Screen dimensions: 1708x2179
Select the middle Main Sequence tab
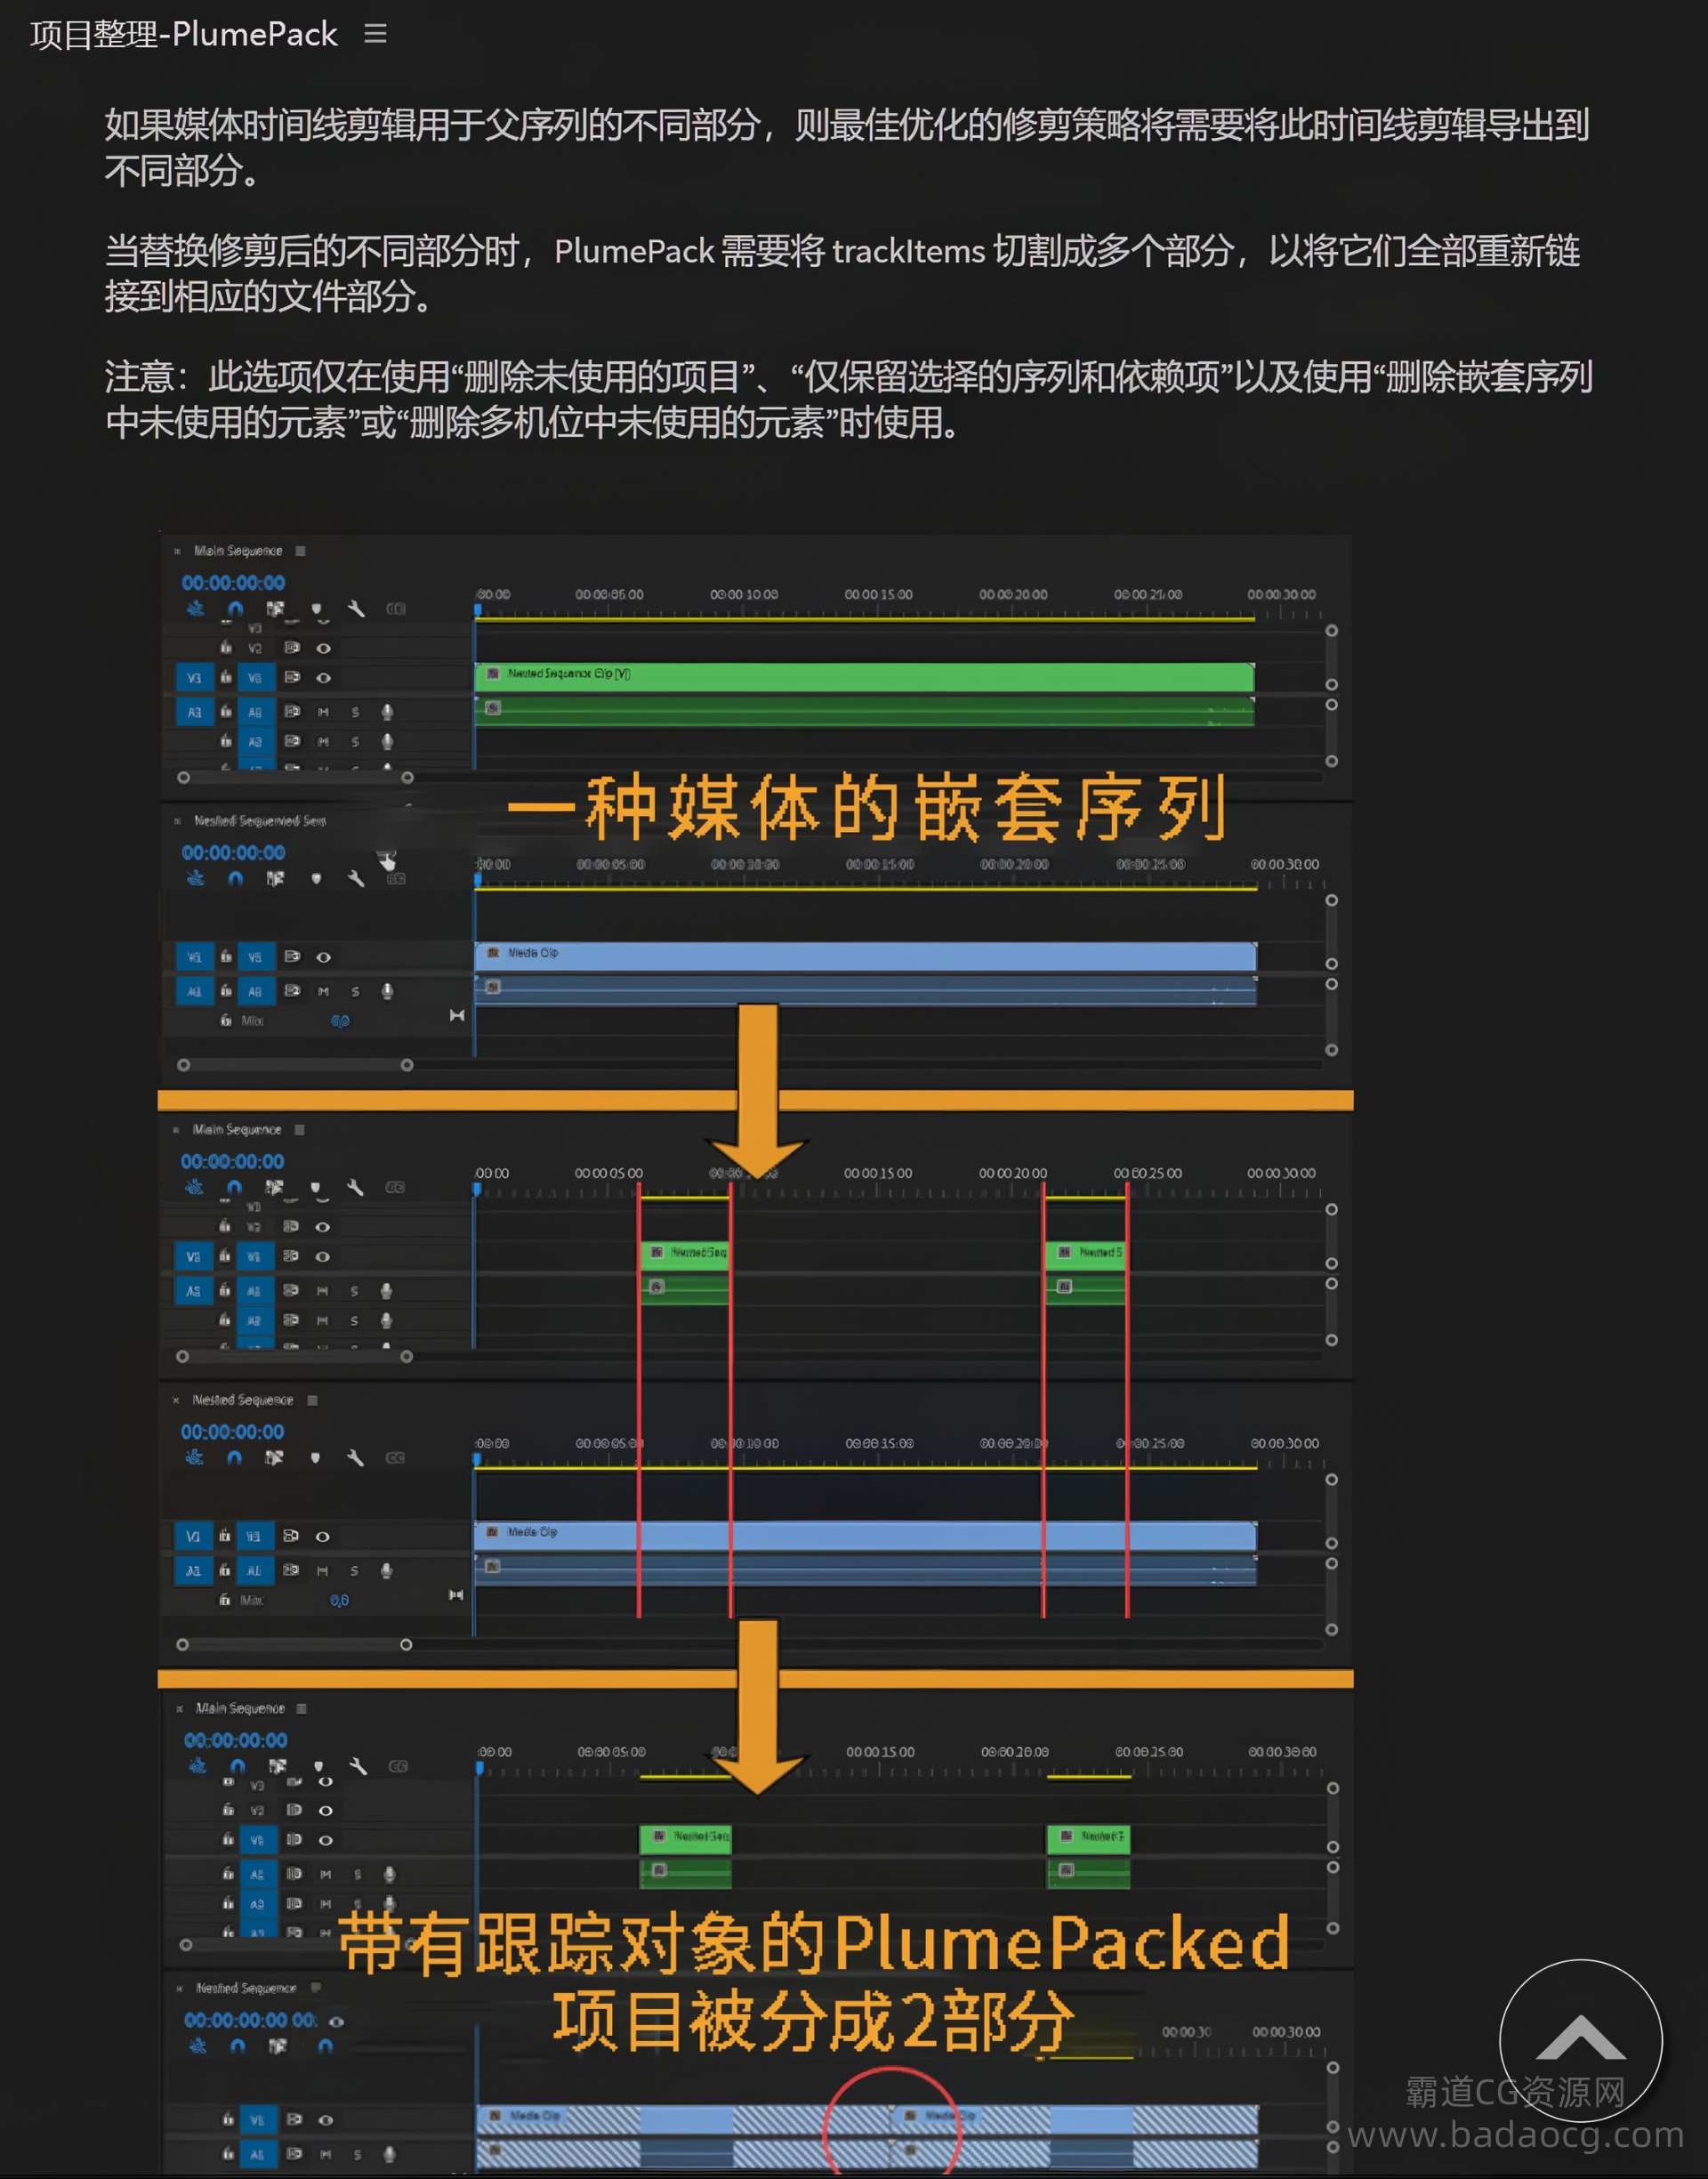(237, 1129)
